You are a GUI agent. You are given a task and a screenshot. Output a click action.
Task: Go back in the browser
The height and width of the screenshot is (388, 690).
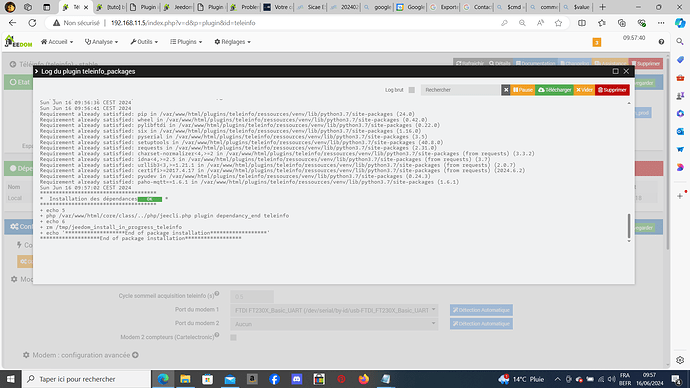[12, 23]
